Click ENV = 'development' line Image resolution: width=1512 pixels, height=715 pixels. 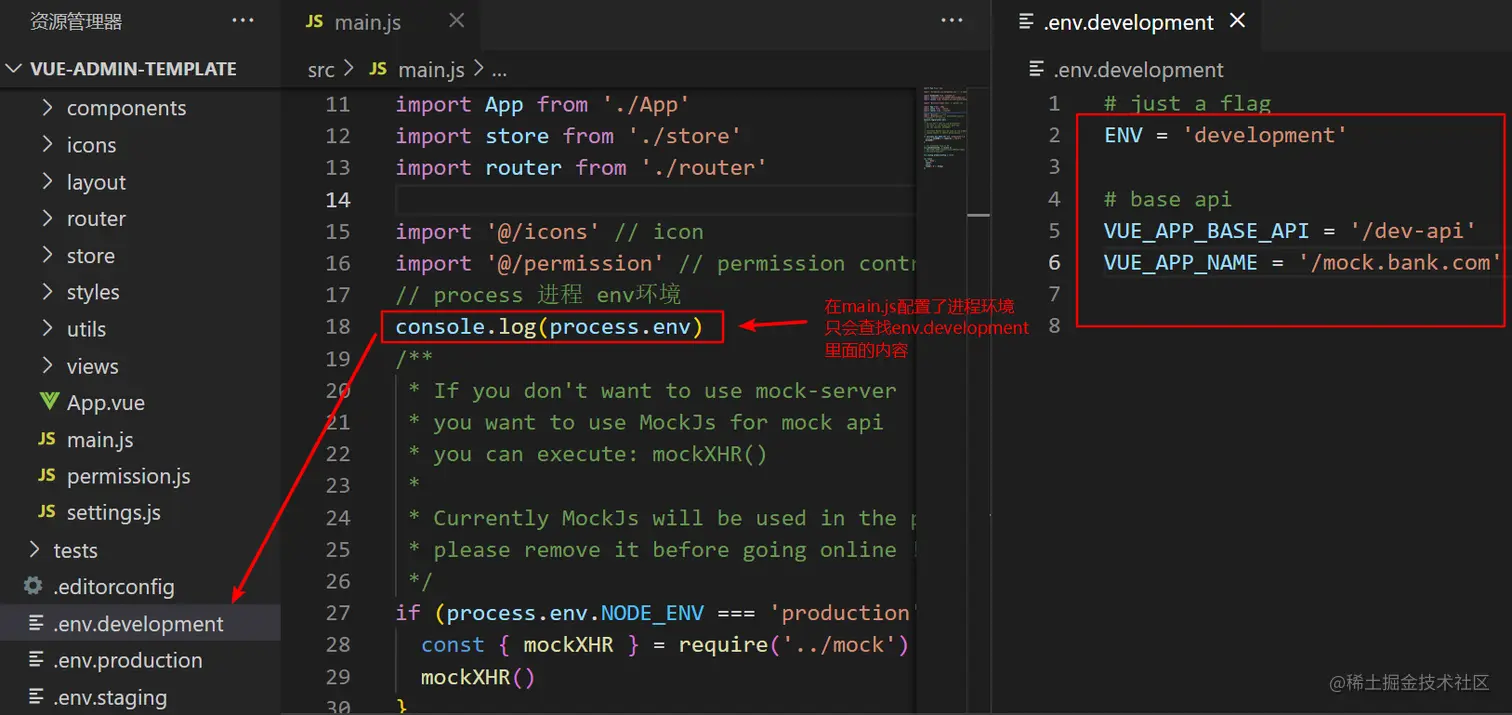[x=1225, y=135]
